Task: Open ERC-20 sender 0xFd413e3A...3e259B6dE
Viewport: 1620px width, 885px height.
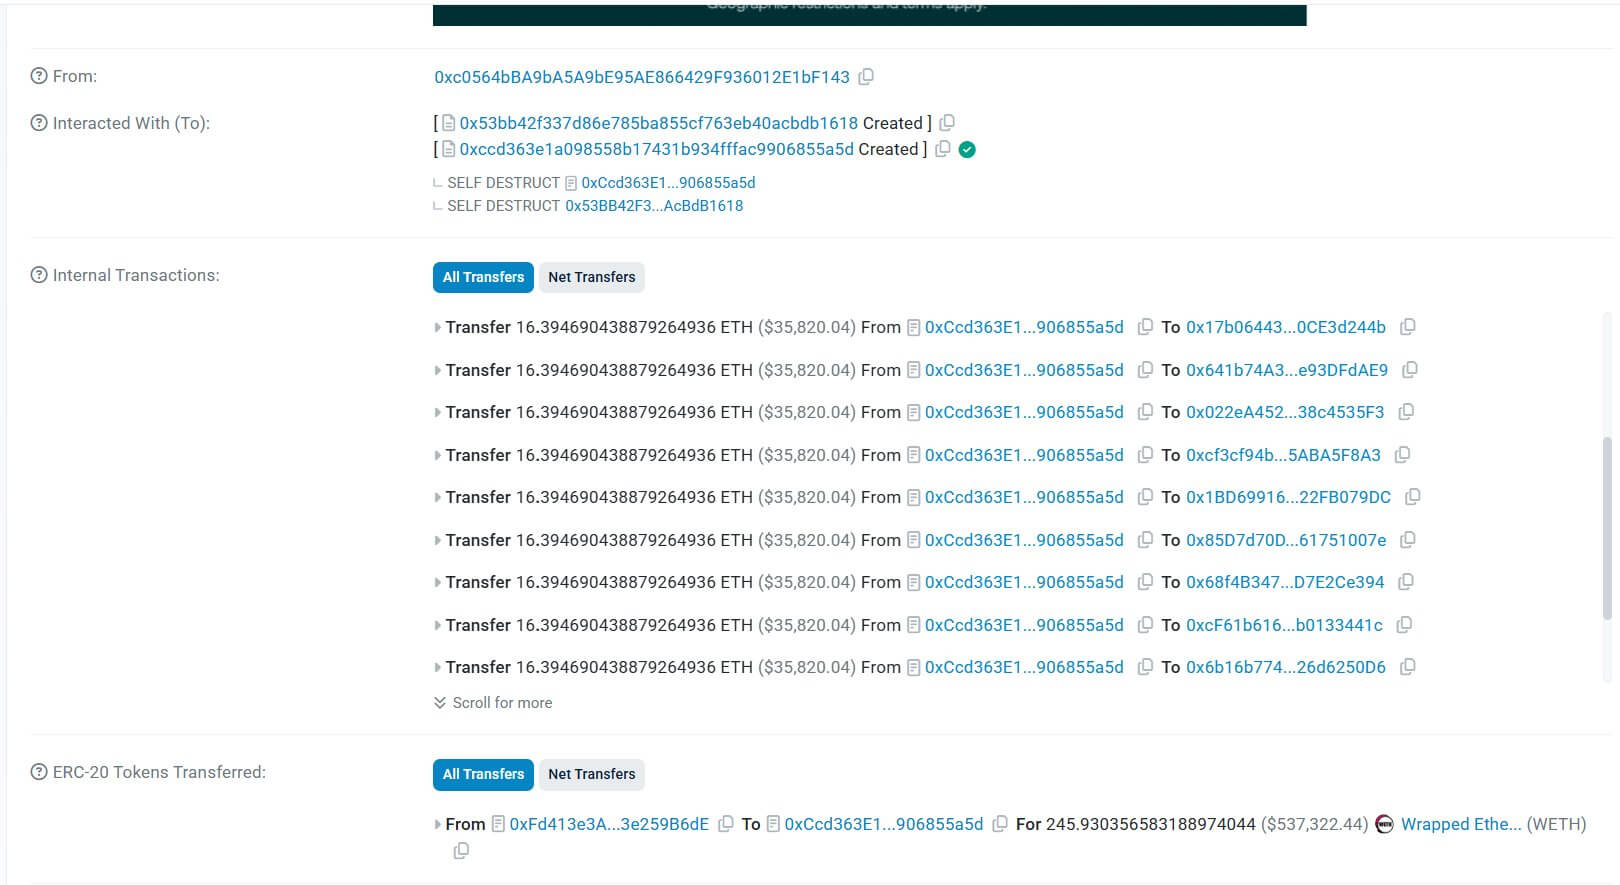Action: coord(609,824)
